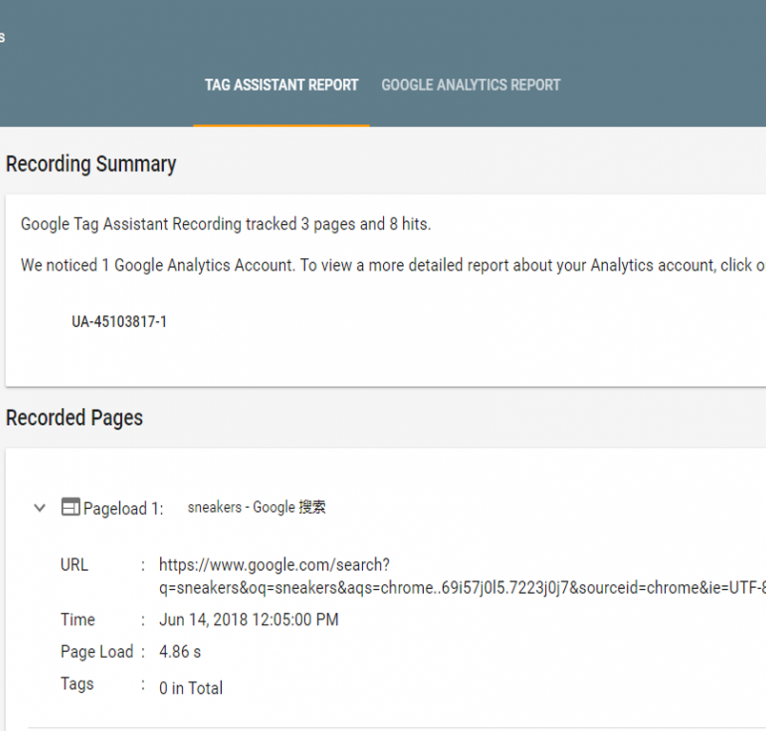The width and height of the screenshot is (766, 731).
Task: Click the UA-45103817-1 account ID
Action: click(119, 322)
